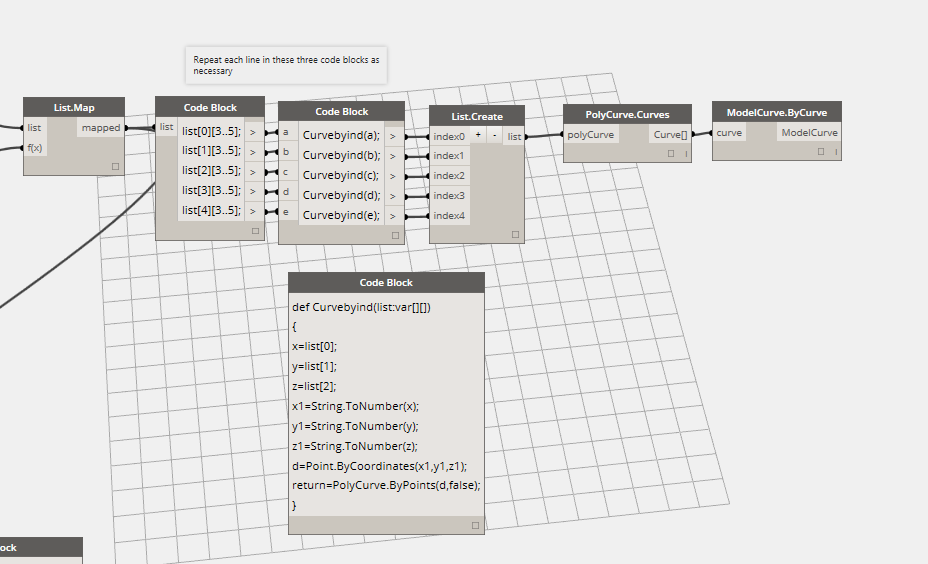Toggle preview square on List.Map node
This screenshot has width=928, height=564.
115,166
